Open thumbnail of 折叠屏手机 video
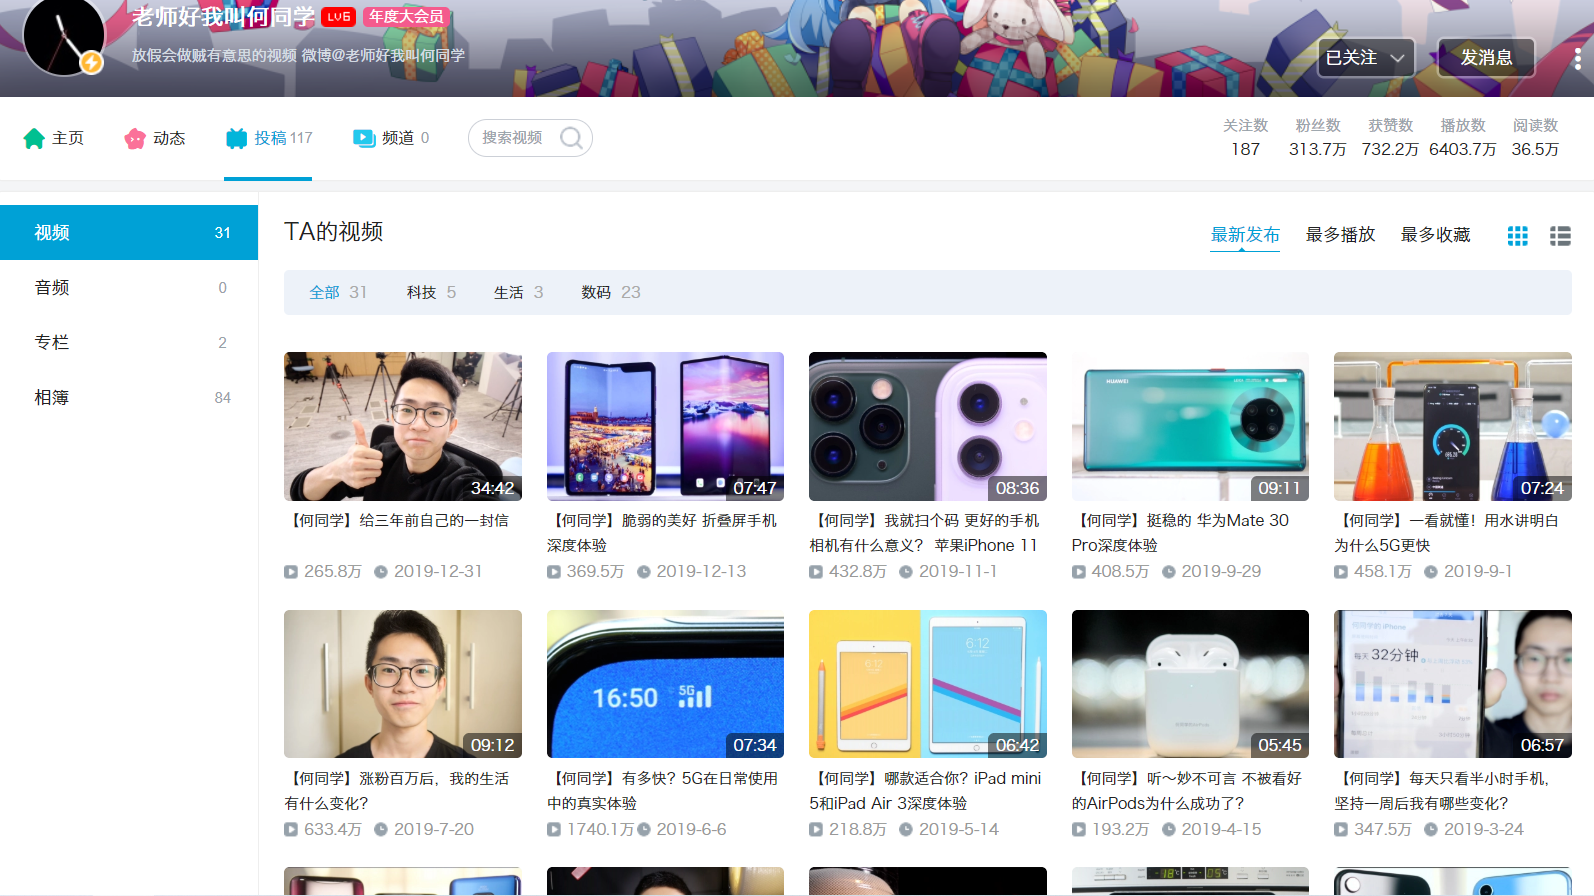The width and height of the screenshot is (1594, 896). pos(665,426)
